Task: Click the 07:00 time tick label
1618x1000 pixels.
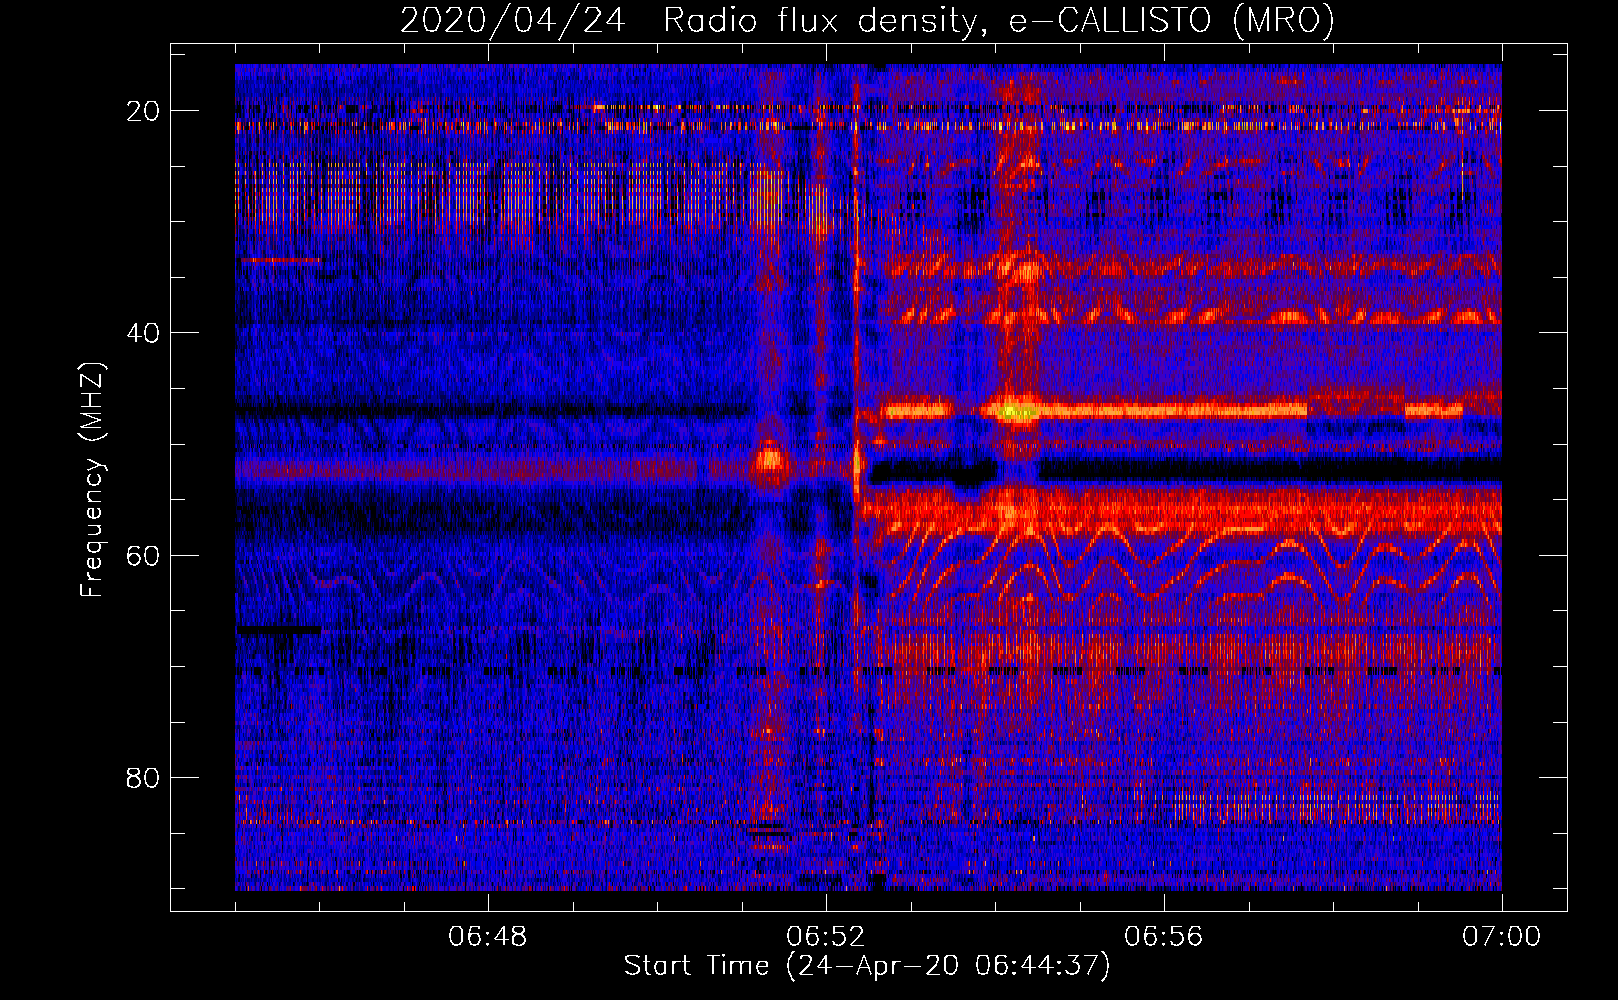Action: 1502,937
